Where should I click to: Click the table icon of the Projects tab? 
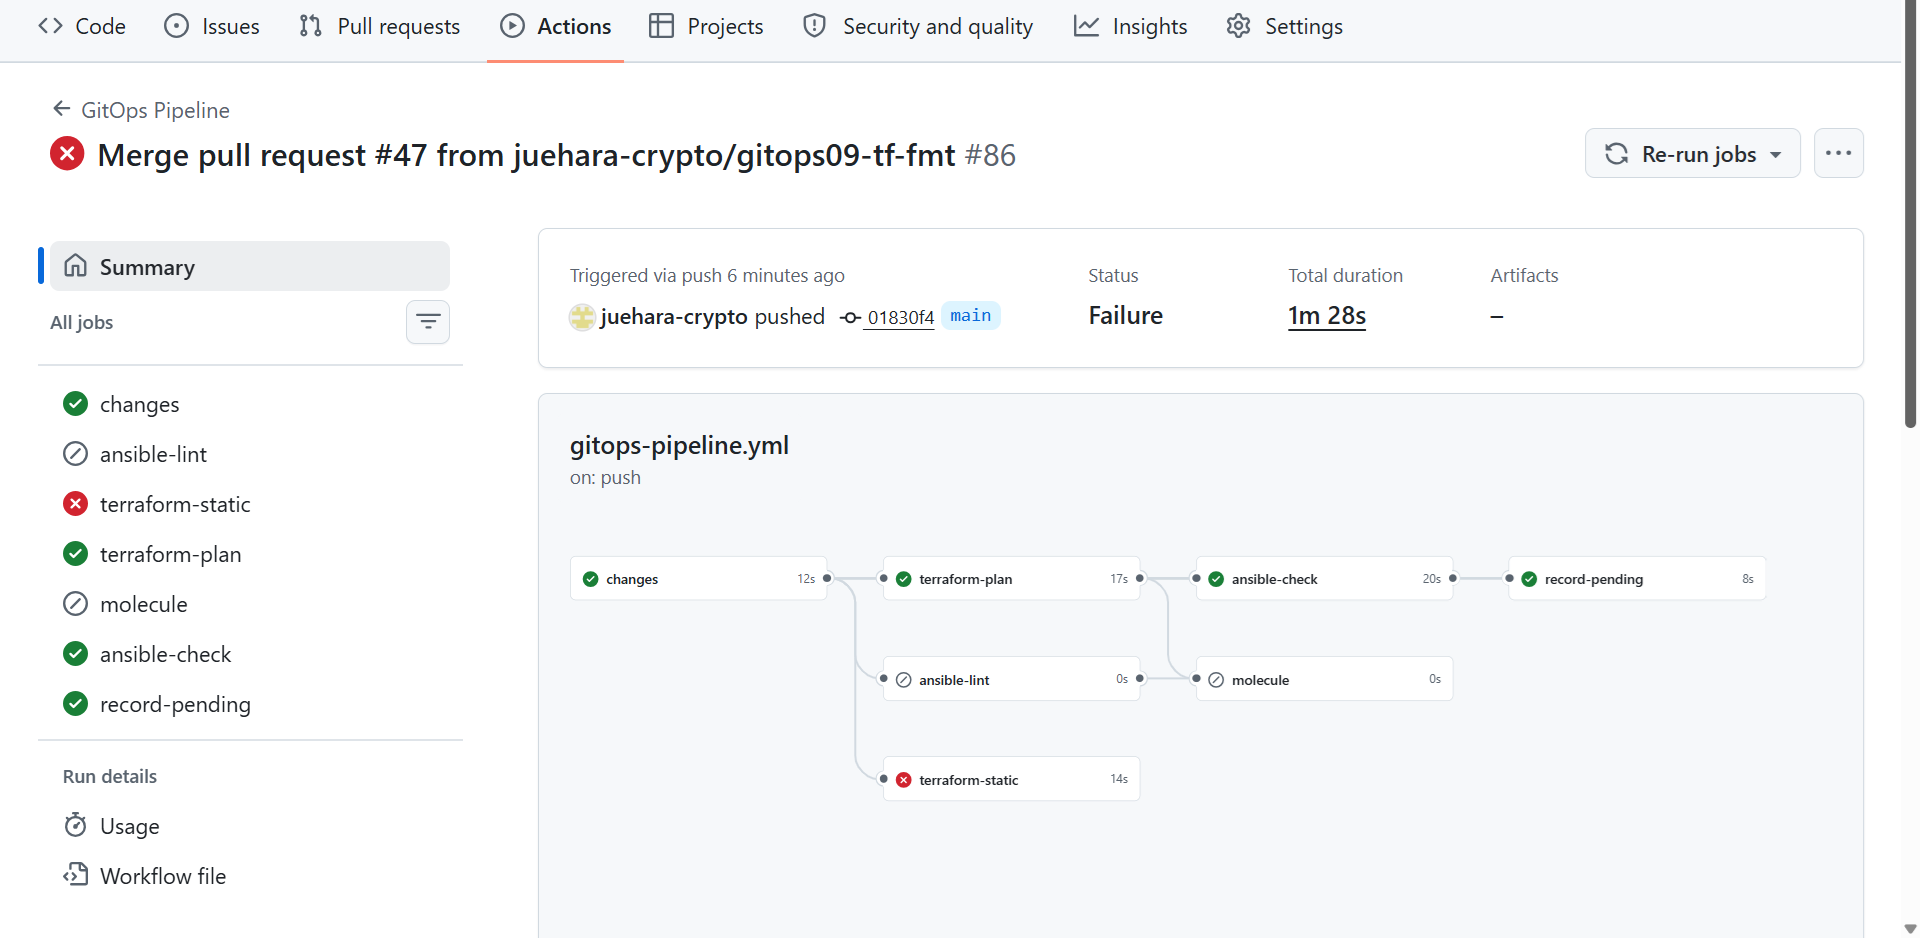[661, 26]
